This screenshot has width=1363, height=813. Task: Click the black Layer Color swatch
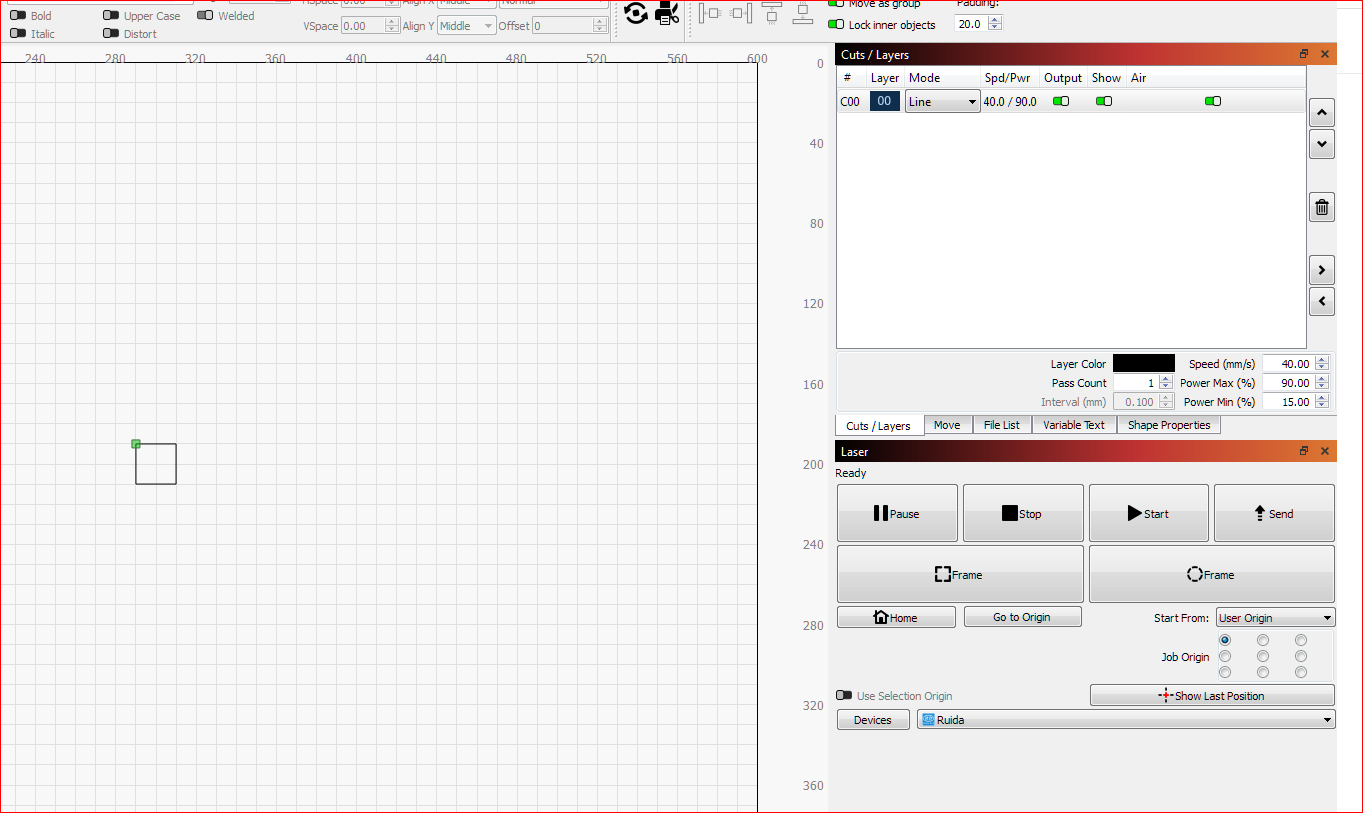pos(1143,364)
